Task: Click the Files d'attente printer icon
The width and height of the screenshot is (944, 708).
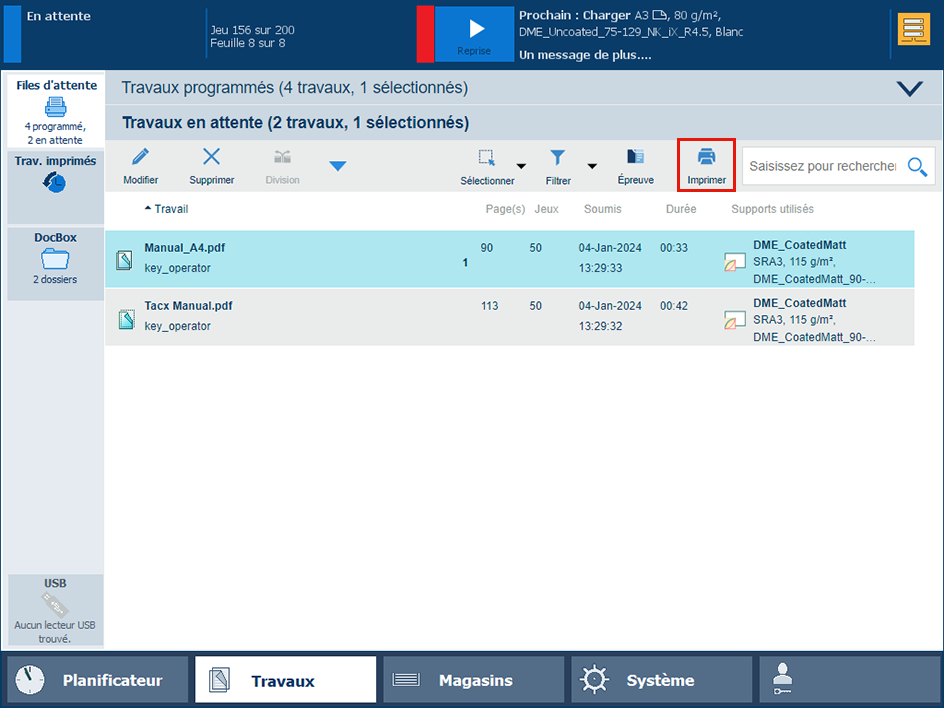Action: 55,107
